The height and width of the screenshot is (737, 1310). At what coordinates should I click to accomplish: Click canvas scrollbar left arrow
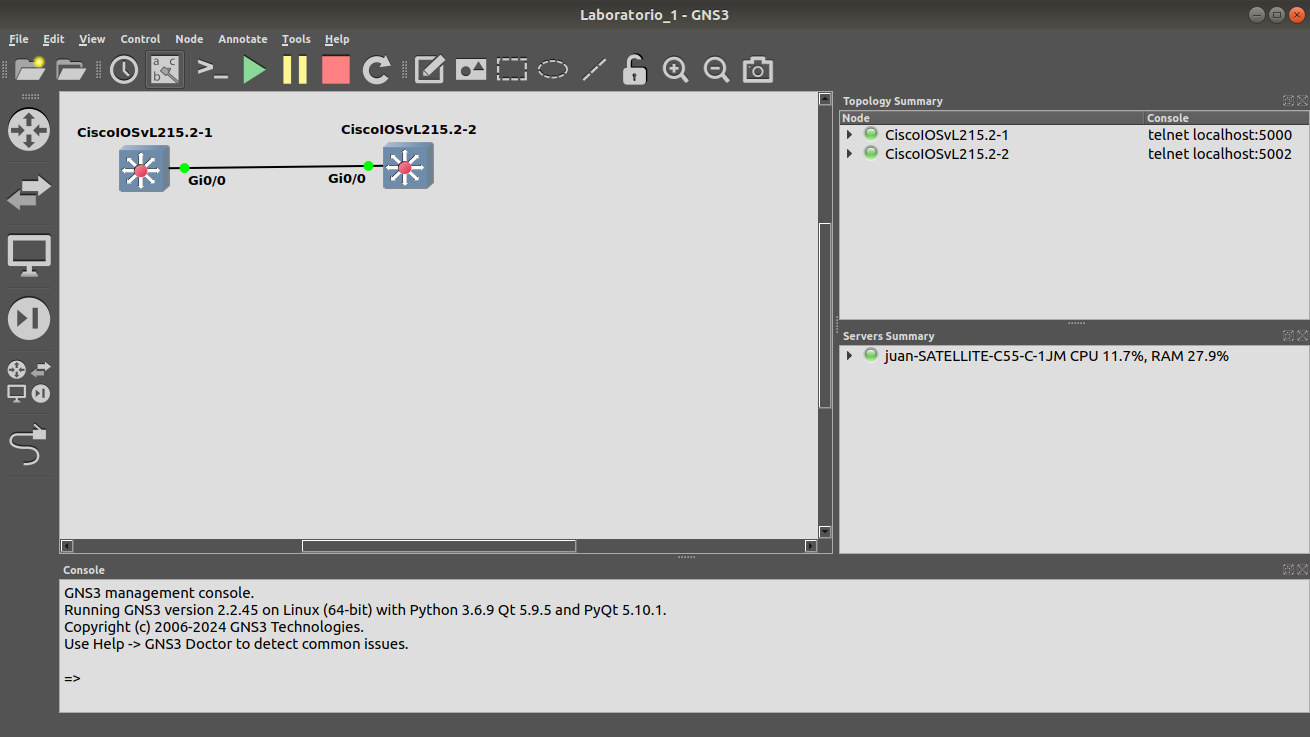point(67,546)
